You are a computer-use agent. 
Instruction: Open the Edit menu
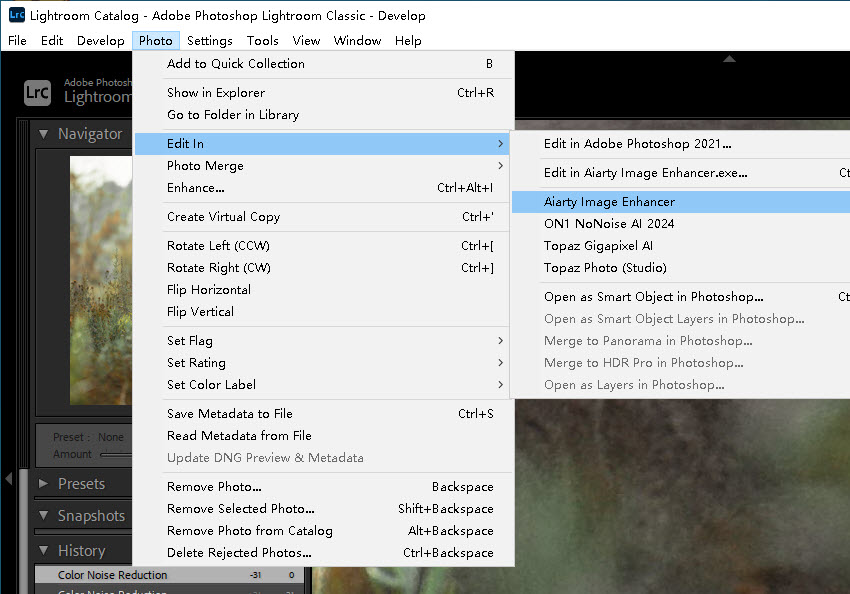pyautogui.click(x=52, y=41)
